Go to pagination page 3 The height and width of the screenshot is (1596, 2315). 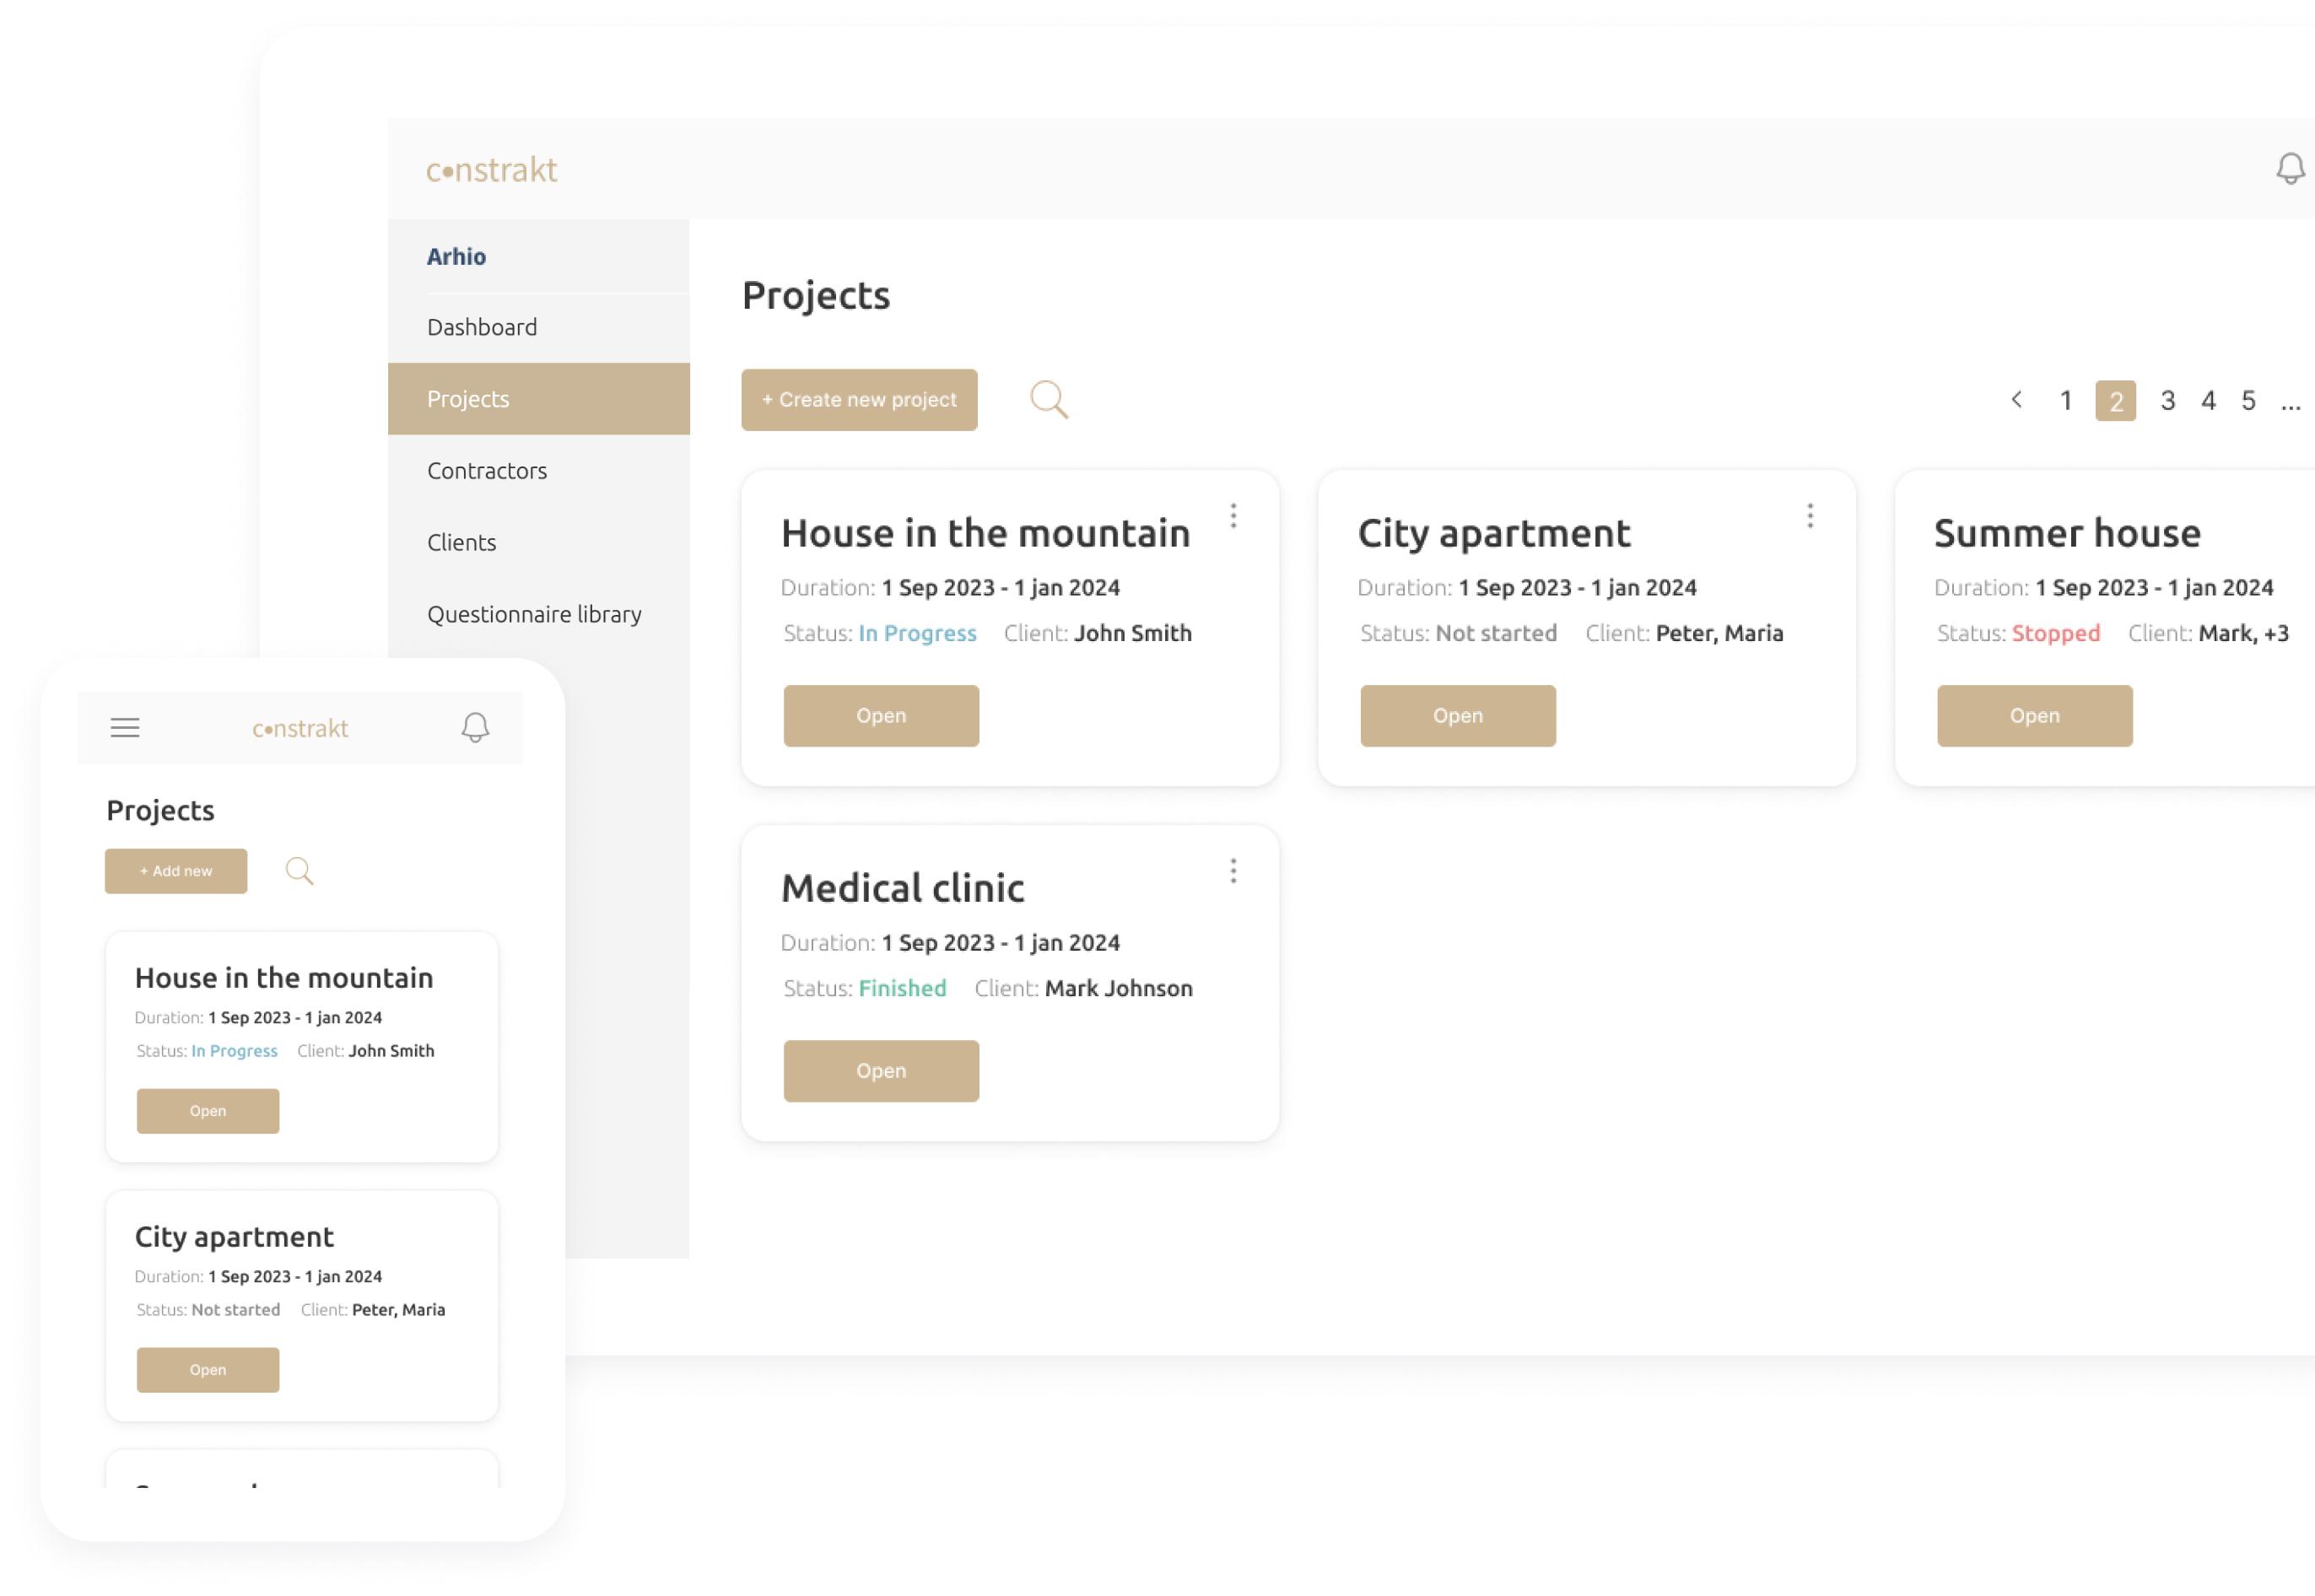(x=2167, y=401)
